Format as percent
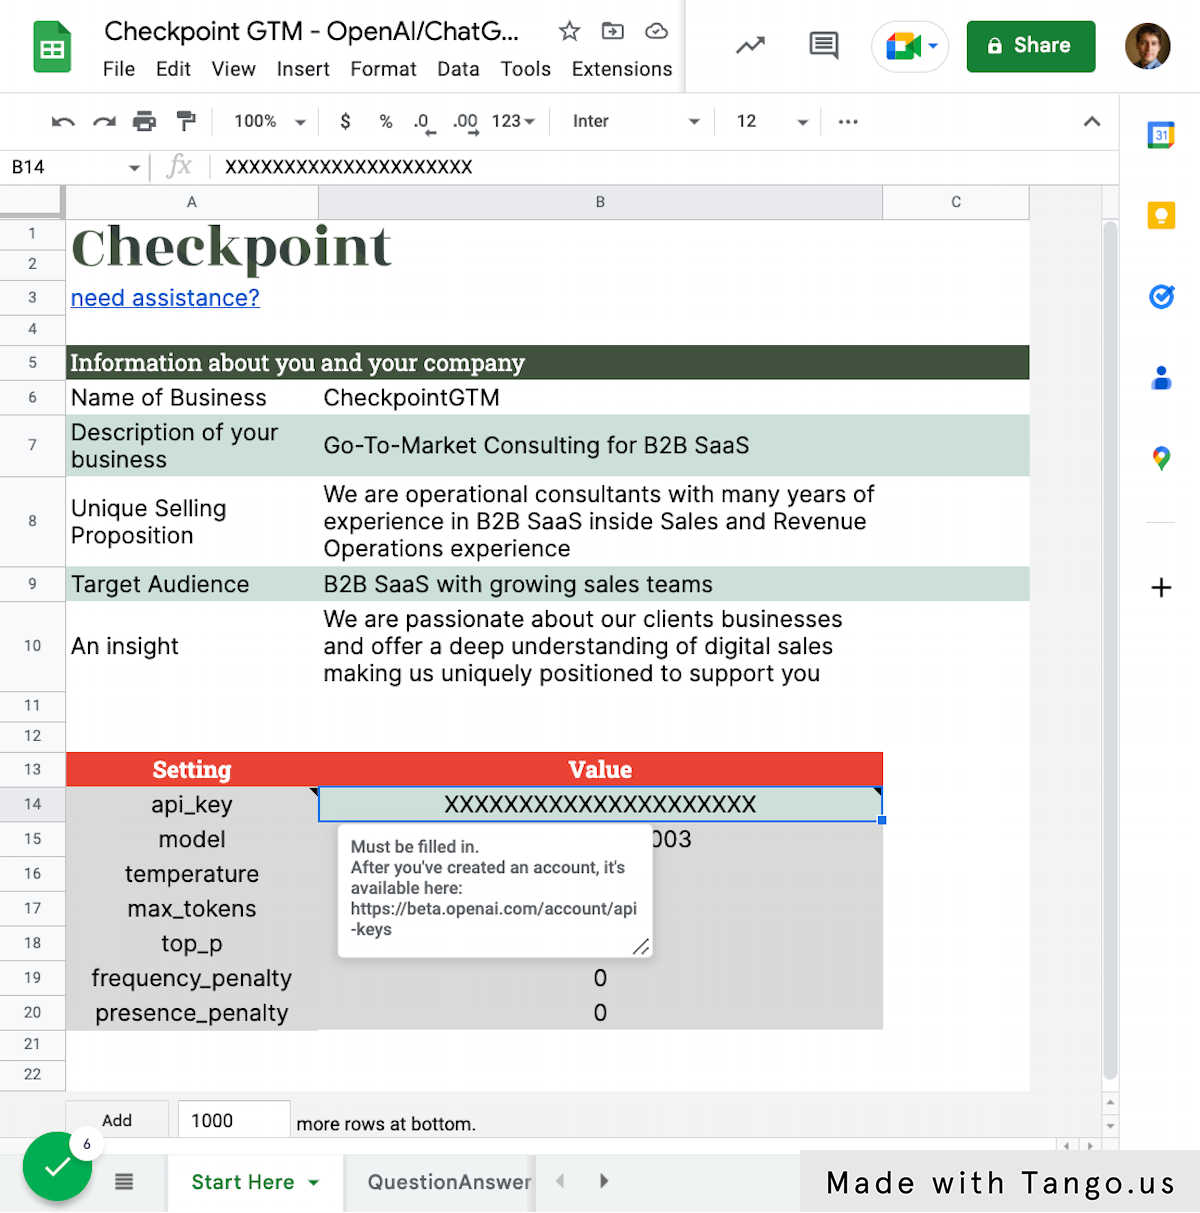Viewport: 1200px width, 1213px height. 386,121
